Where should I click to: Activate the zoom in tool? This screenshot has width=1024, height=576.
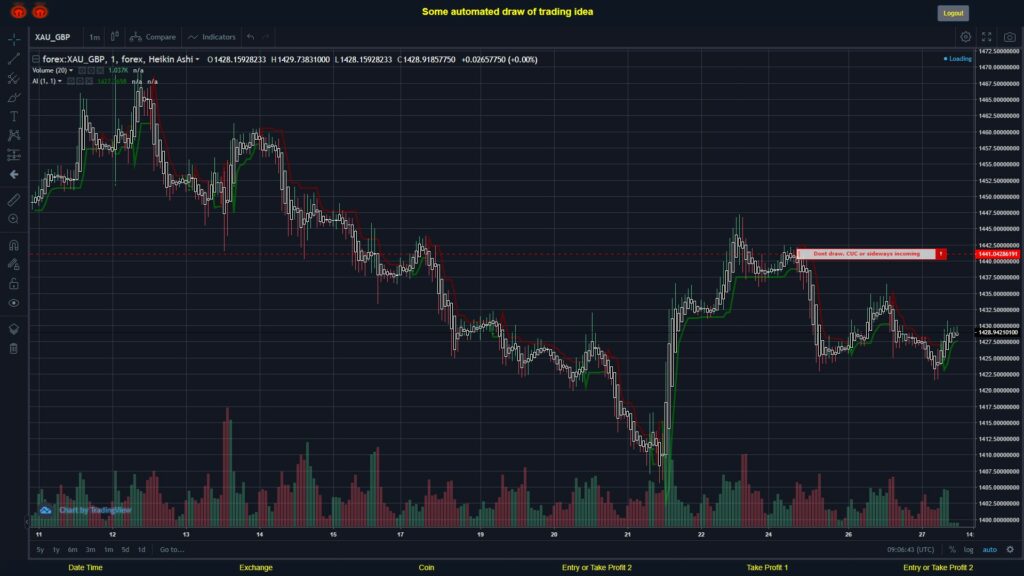coord(14,219)
